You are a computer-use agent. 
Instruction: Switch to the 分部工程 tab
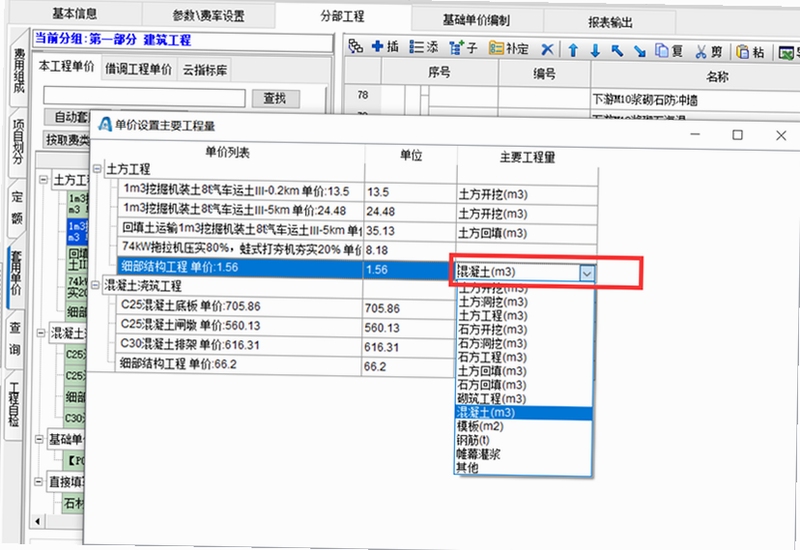[x=342, y=16]
